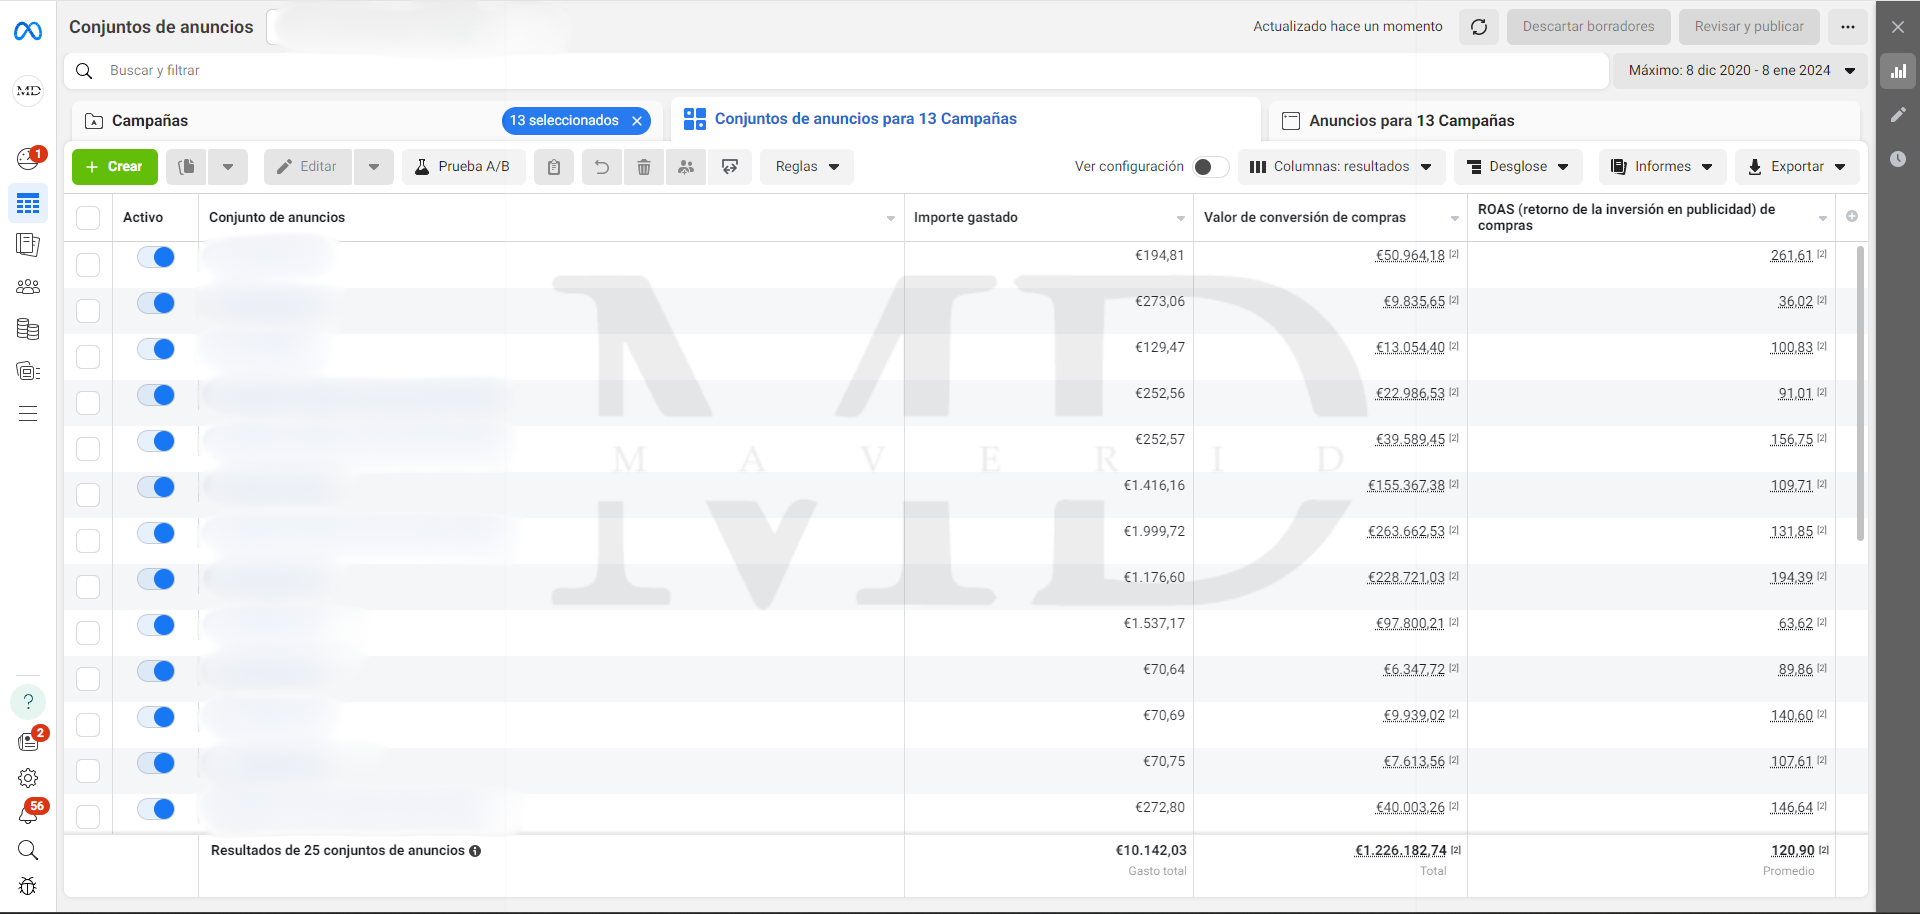Switch to the Campañas tab
The width and height of the screenshot is (1920, 914).
(150, 121)
